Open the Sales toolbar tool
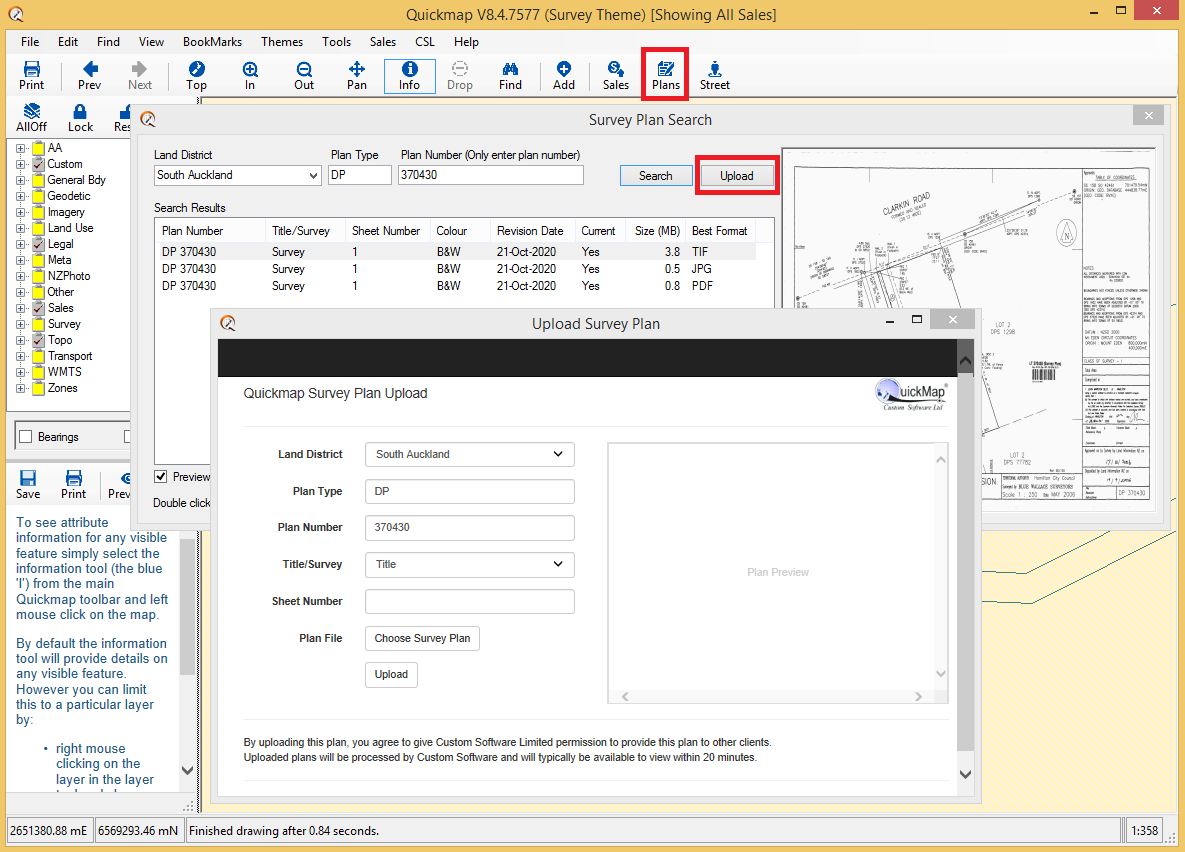Screen dimensions: 1185x852 pos(616,75)
